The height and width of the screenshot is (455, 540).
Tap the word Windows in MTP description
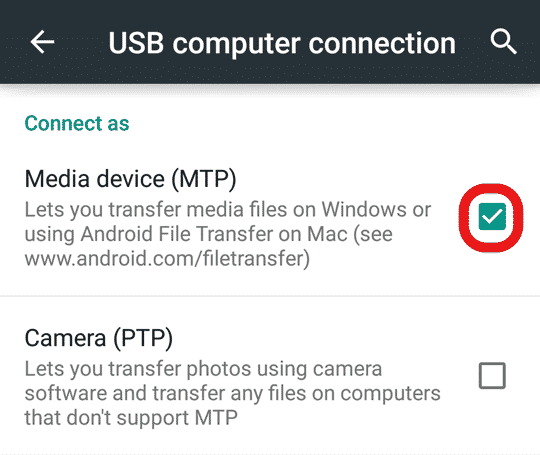tap(364, 209)
